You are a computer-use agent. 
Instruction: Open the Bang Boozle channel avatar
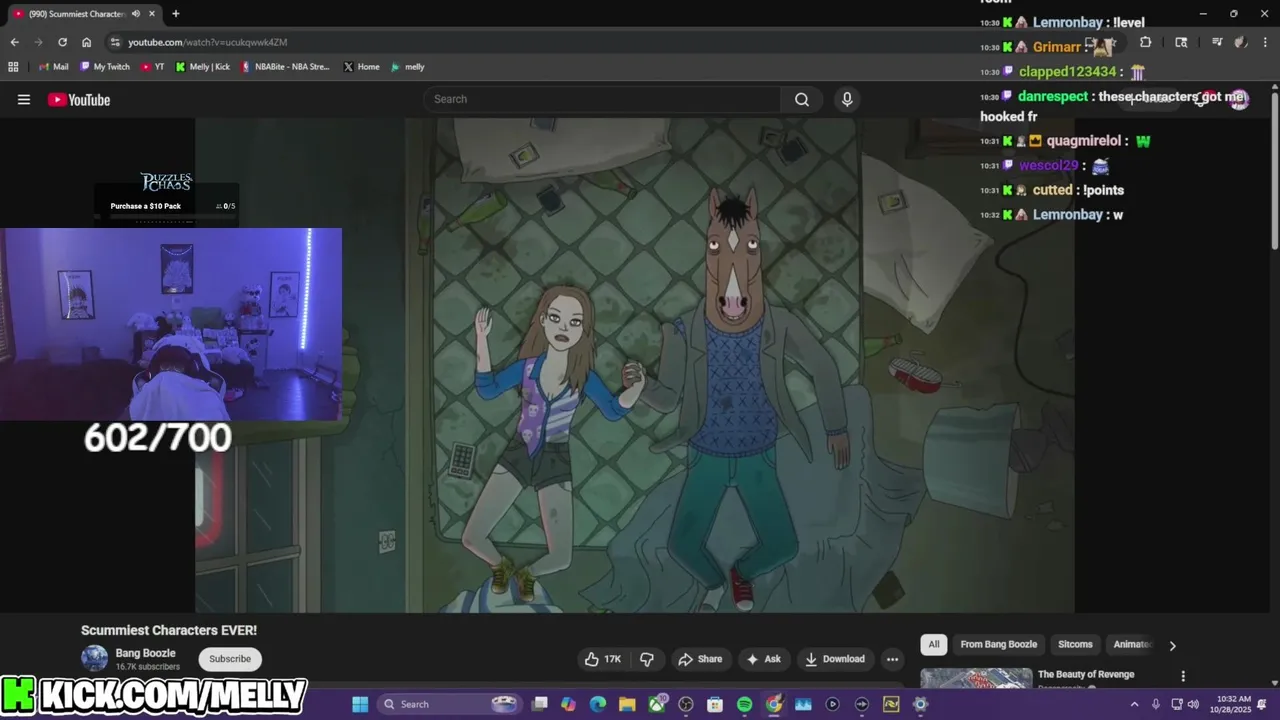[94, 658]
